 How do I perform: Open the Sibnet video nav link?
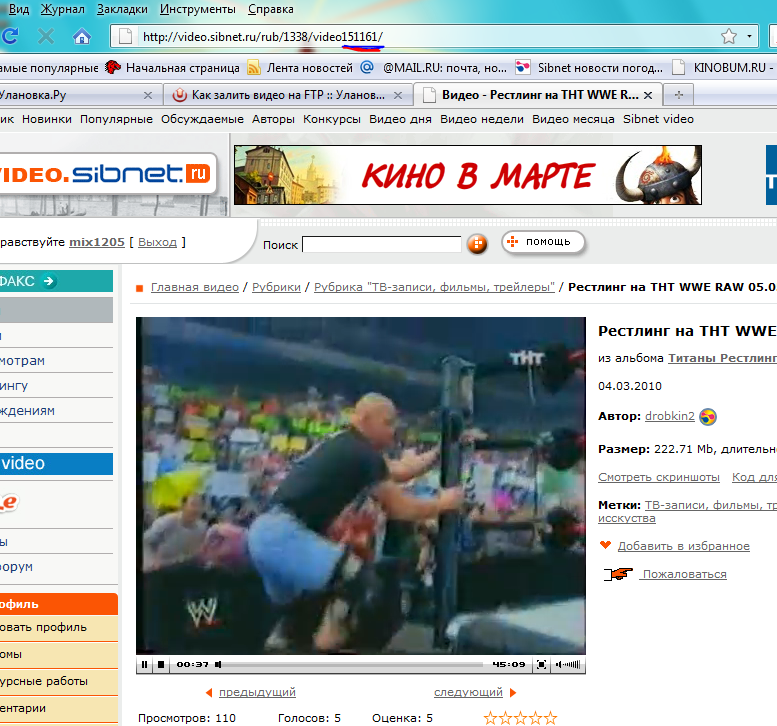pyautogui.click(x=658, y=119)
